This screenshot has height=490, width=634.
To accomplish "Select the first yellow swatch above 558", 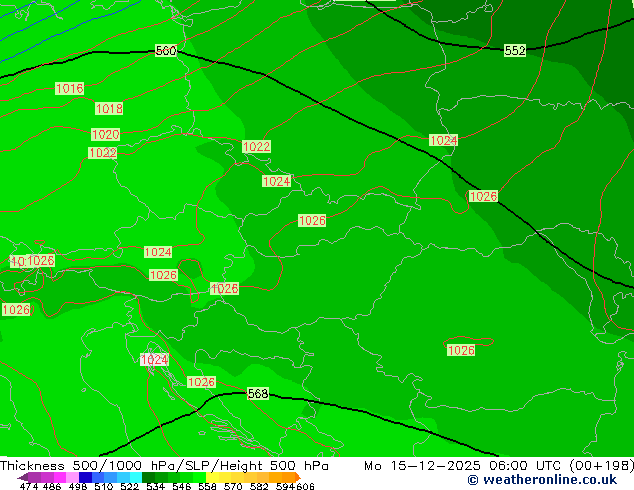I will [212, 477].
